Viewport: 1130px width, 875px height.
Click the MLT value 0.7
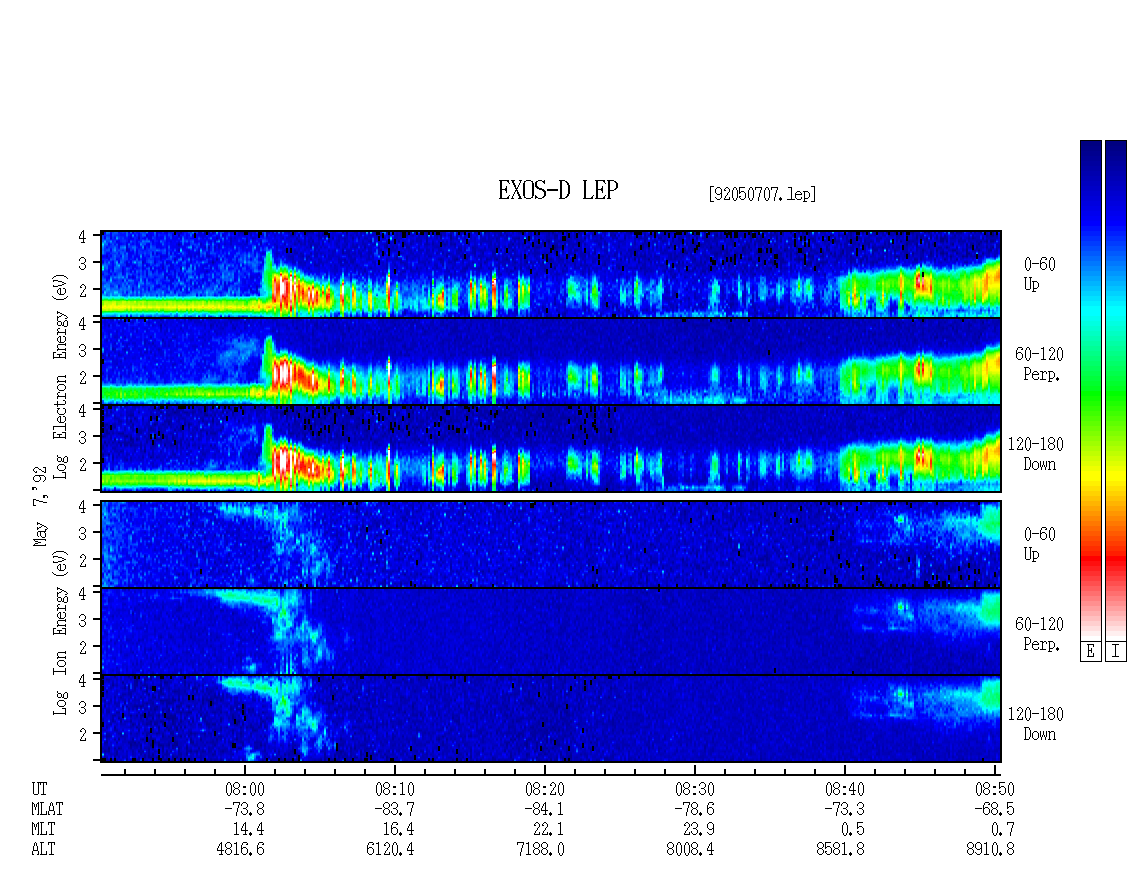click(1002, 830)
